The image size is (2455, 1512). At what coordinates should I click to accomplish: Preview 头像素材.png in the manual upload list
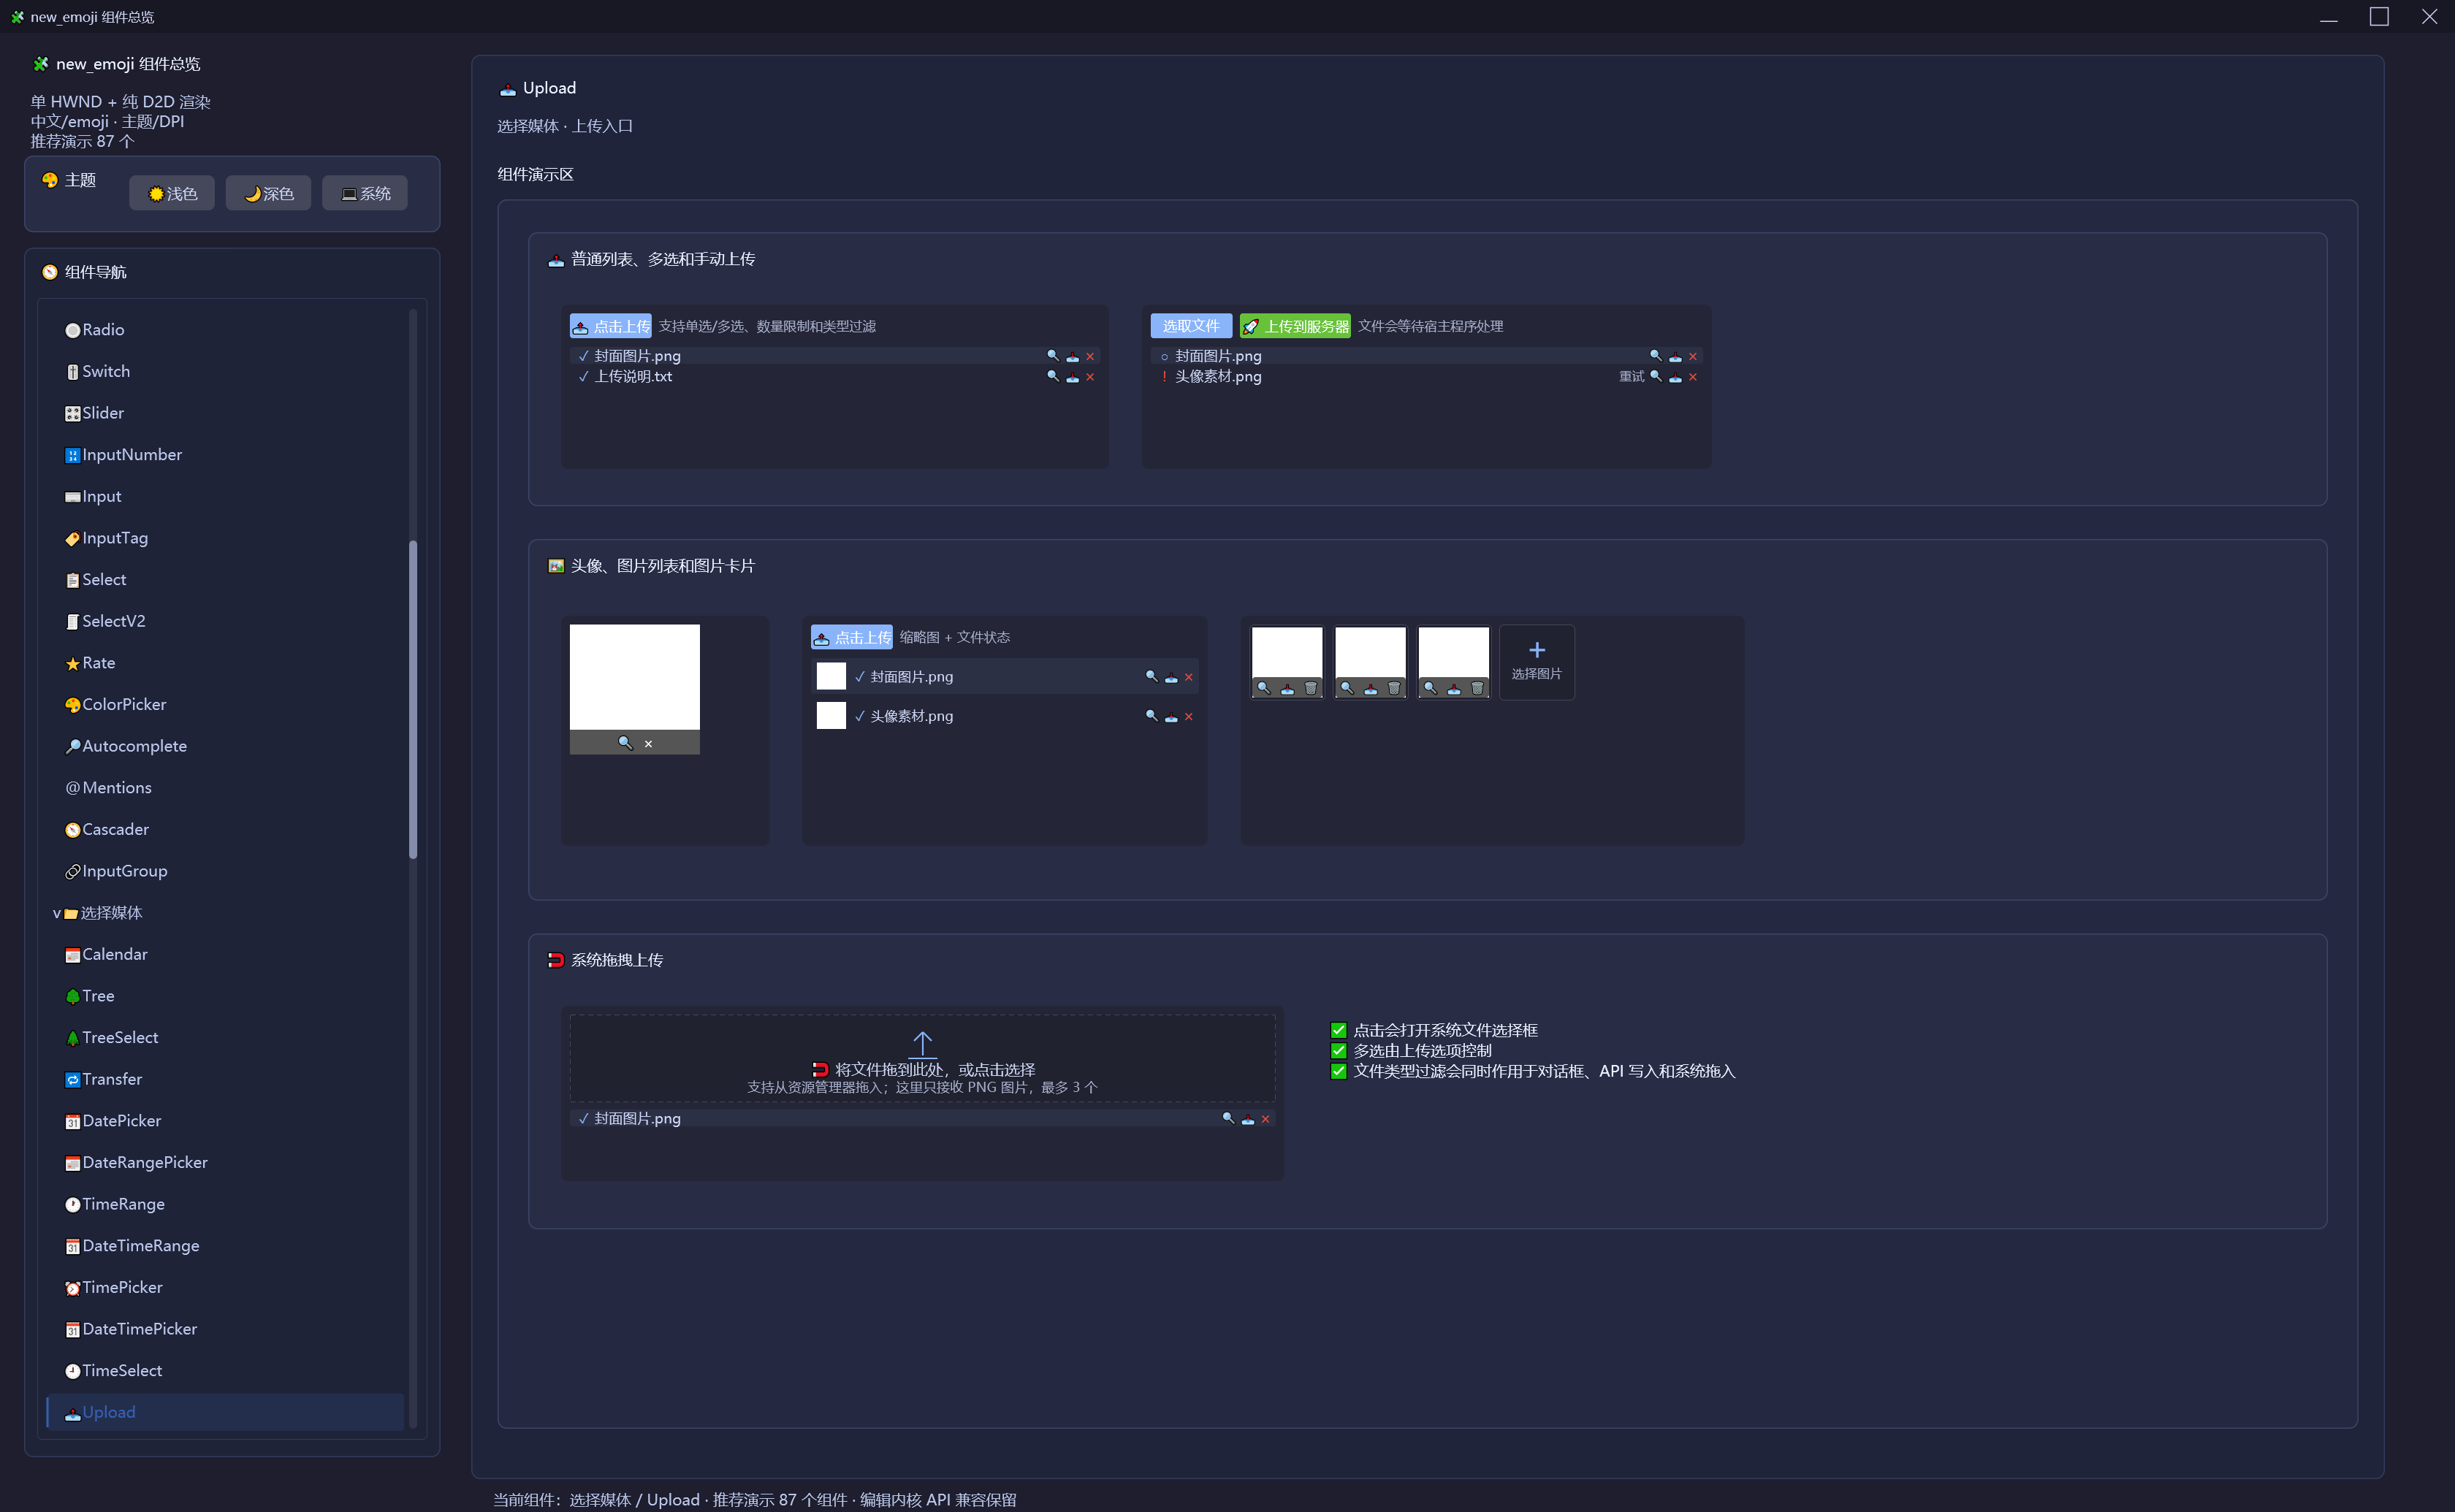click(1655, 377)
